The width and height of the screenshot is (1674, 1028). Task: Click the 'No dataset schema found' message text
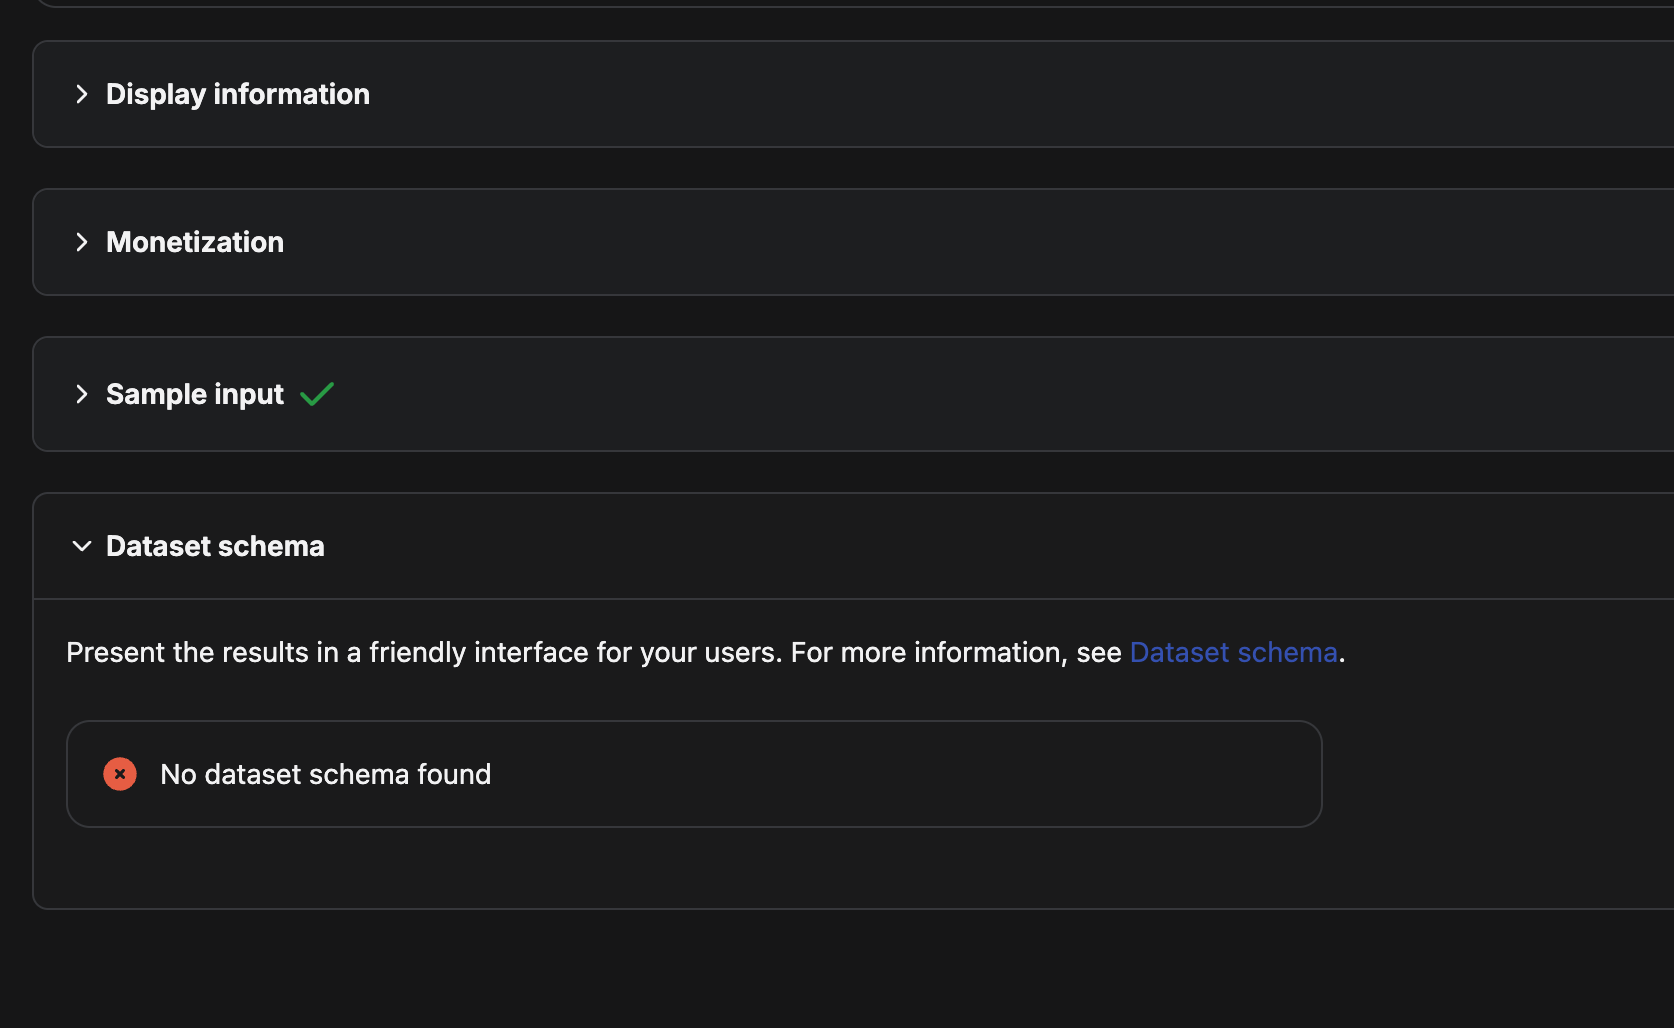click(326, 774)
